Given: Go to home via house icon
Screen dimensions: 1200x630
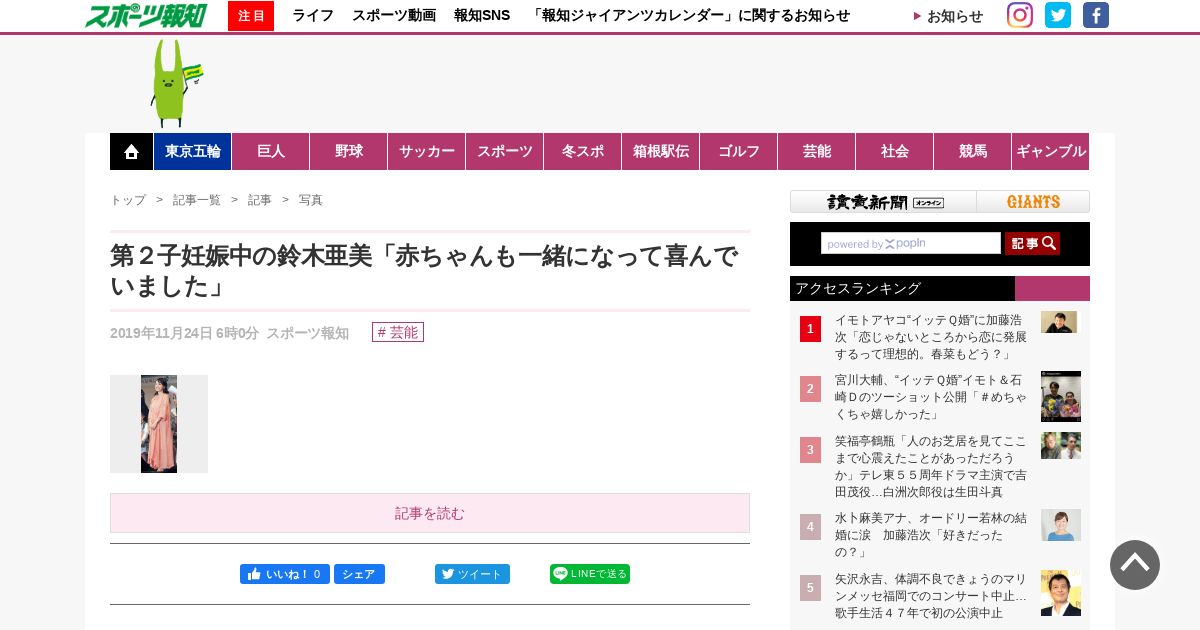Looking at the screenshot, I should [x=131, y=152].
